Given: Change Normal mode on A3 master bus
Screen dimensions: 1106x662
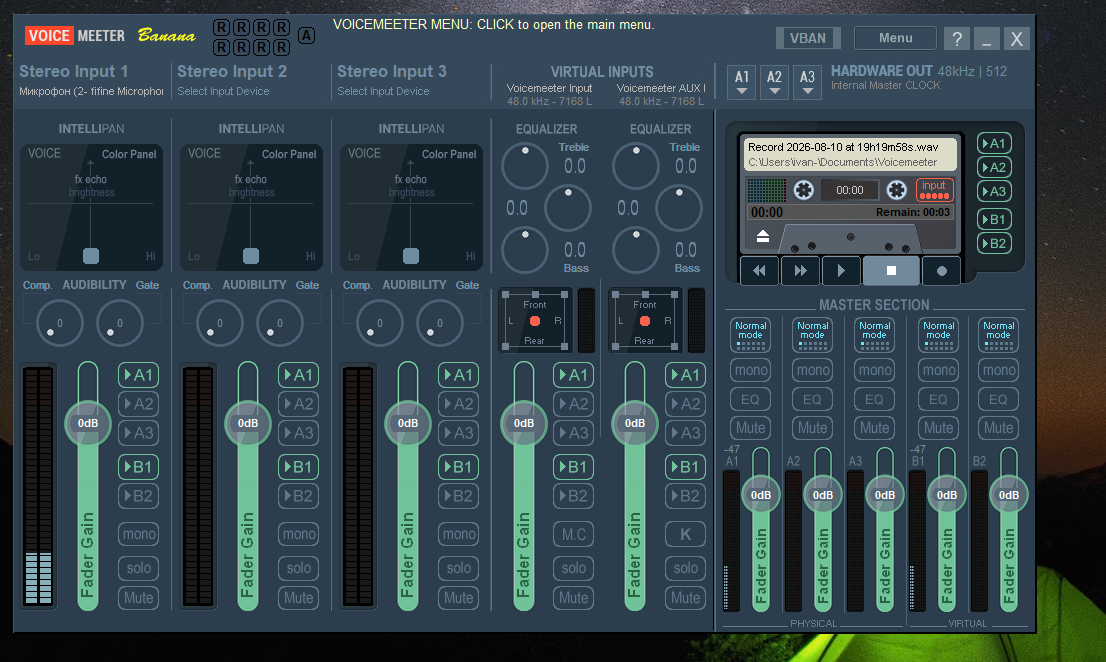Looking at the screenshot, I should (x=875, y=334).
